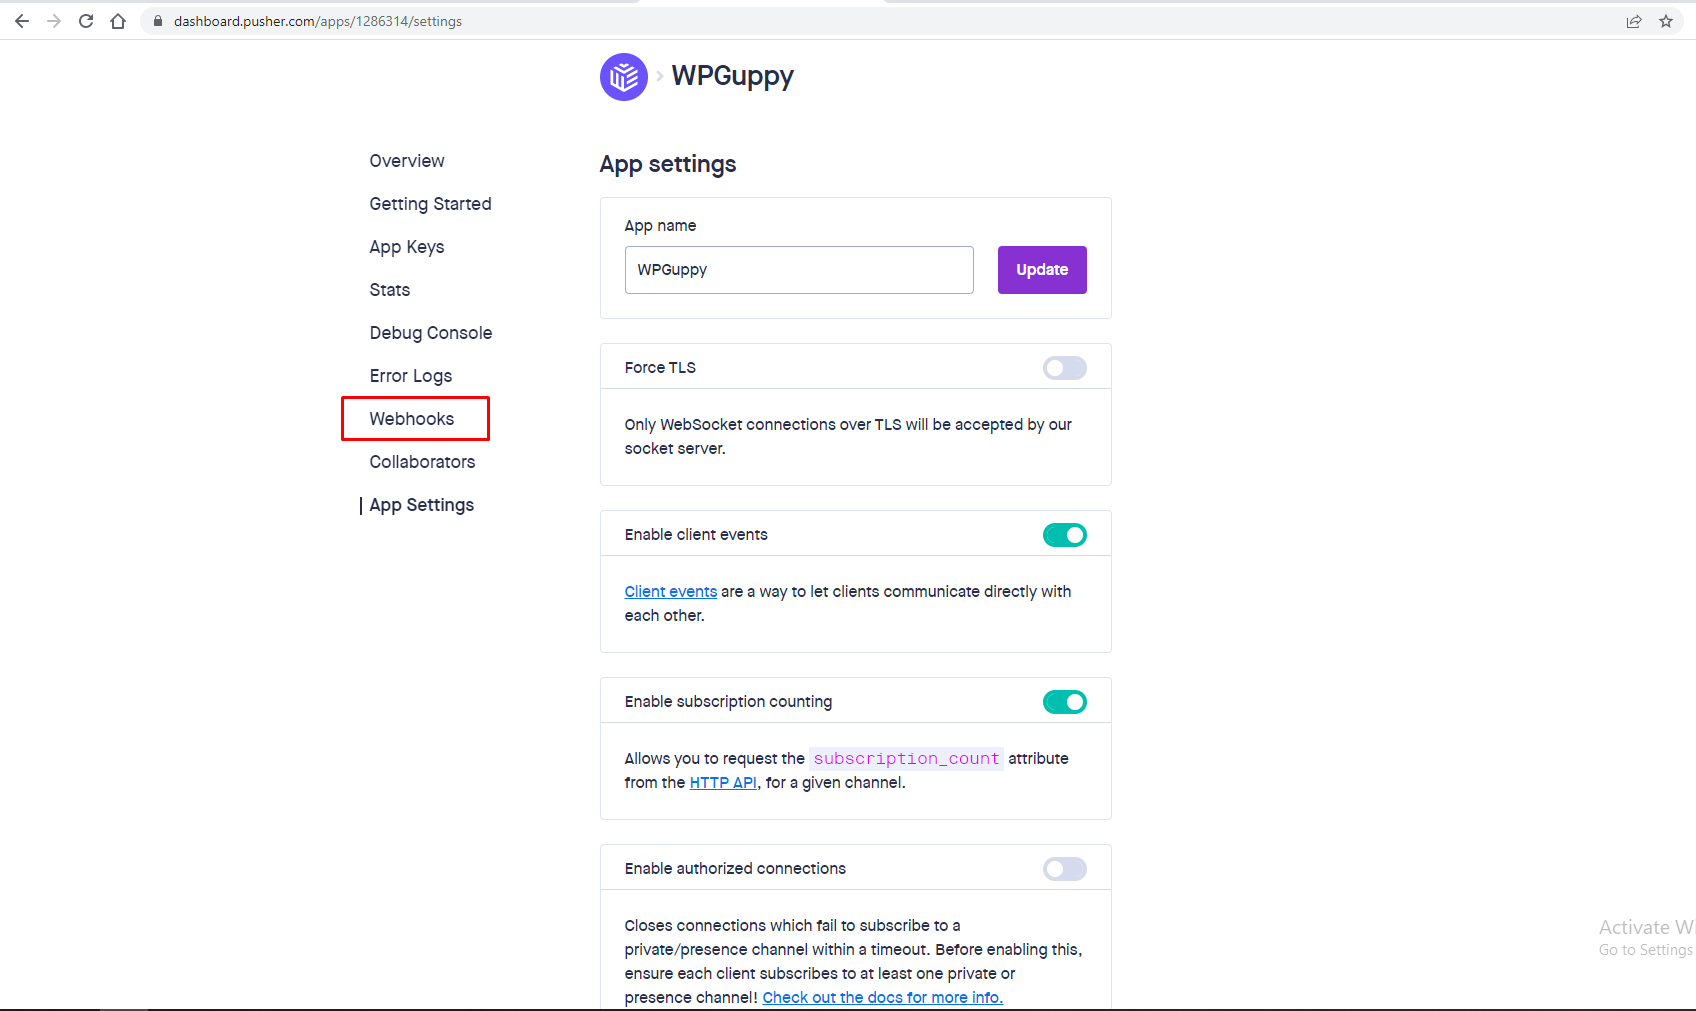The image size is (1696, 1011).
Task: Click the Pusher Channels logo icon
Action: 623,77
